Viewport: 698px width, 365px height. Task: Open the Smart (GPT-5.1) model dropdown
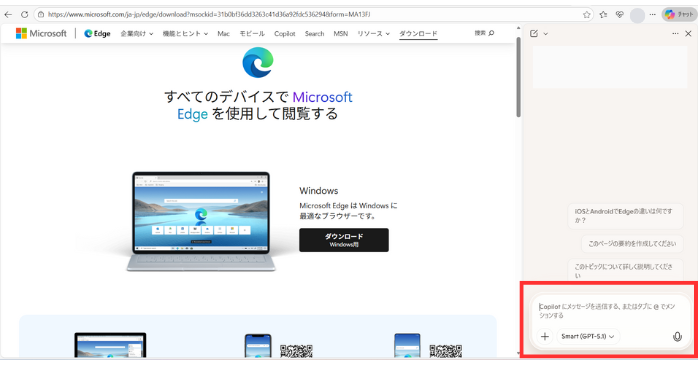point(588,337)
